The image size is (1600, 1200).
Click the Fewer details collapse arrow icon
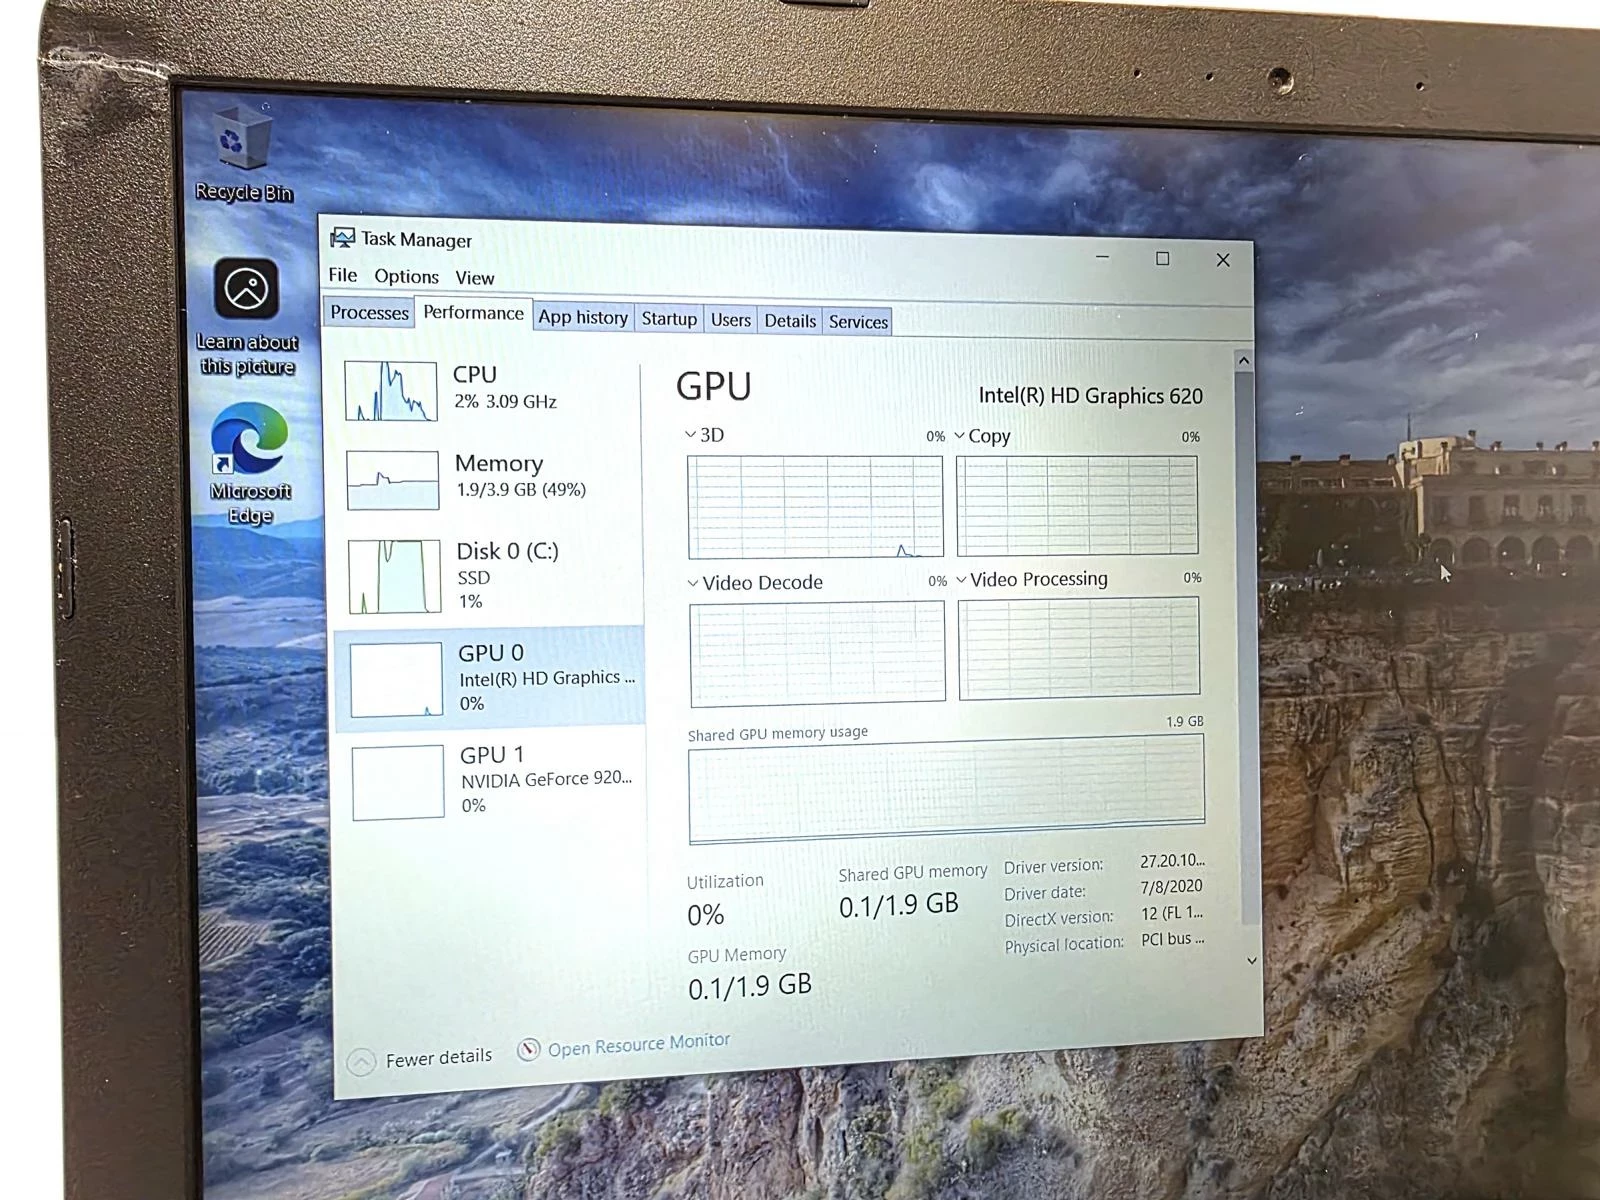tap(361, 1062)
